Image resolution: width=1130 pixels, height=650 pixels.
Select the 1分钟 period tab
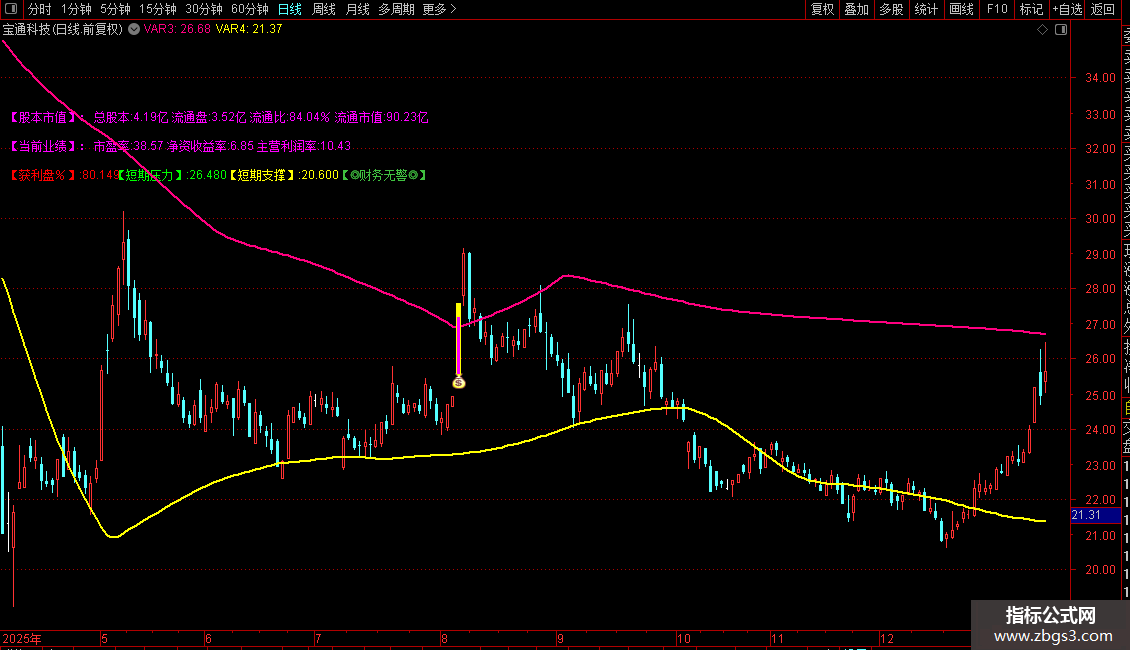[x=76, y=9]
